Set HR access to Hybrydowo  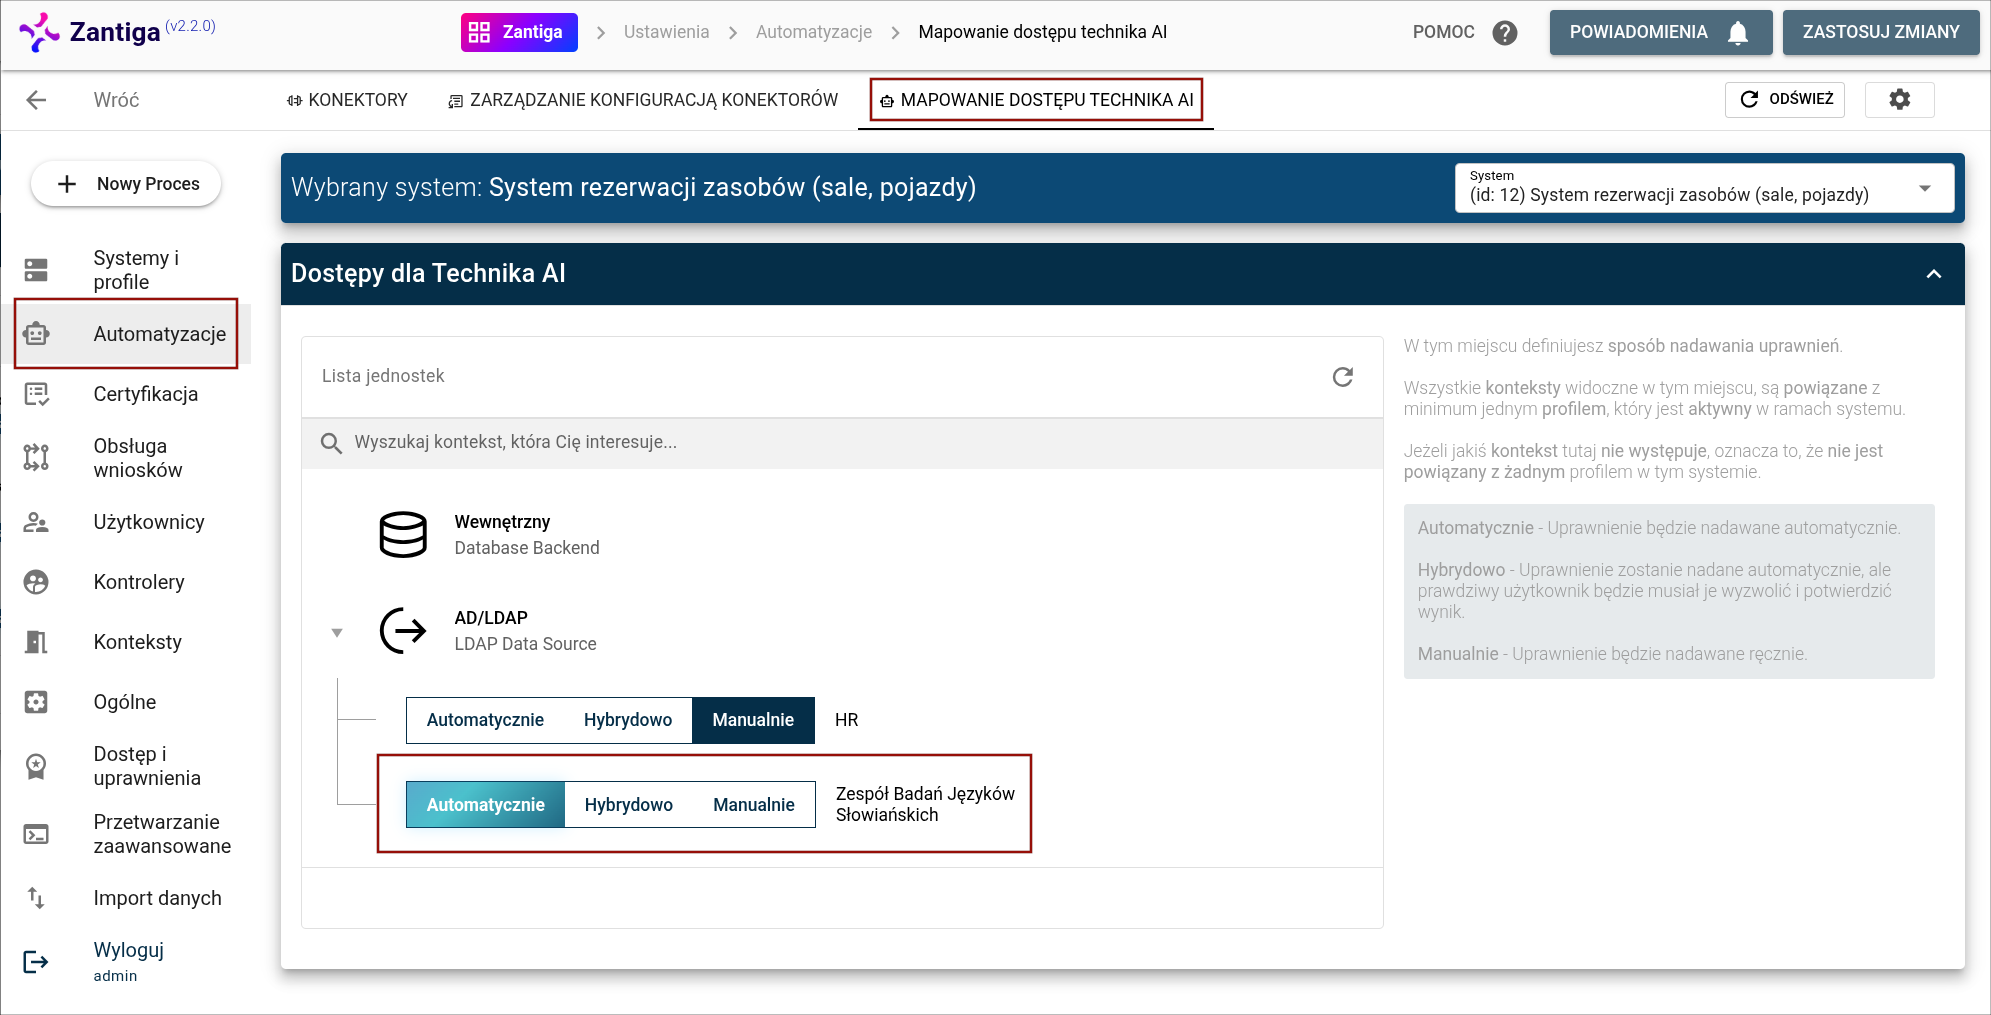pyautogui.click(x=627, y=720)
